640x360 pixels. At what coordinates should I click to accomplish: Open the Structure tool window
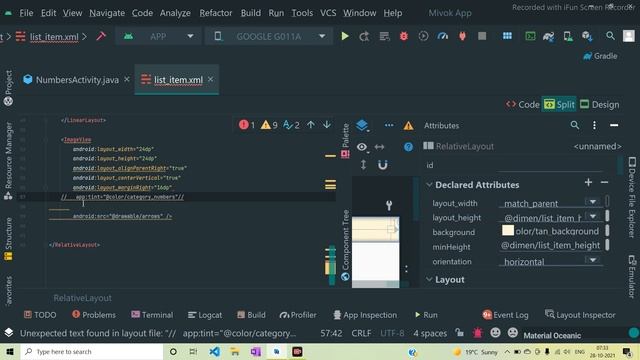pos(8,239)
